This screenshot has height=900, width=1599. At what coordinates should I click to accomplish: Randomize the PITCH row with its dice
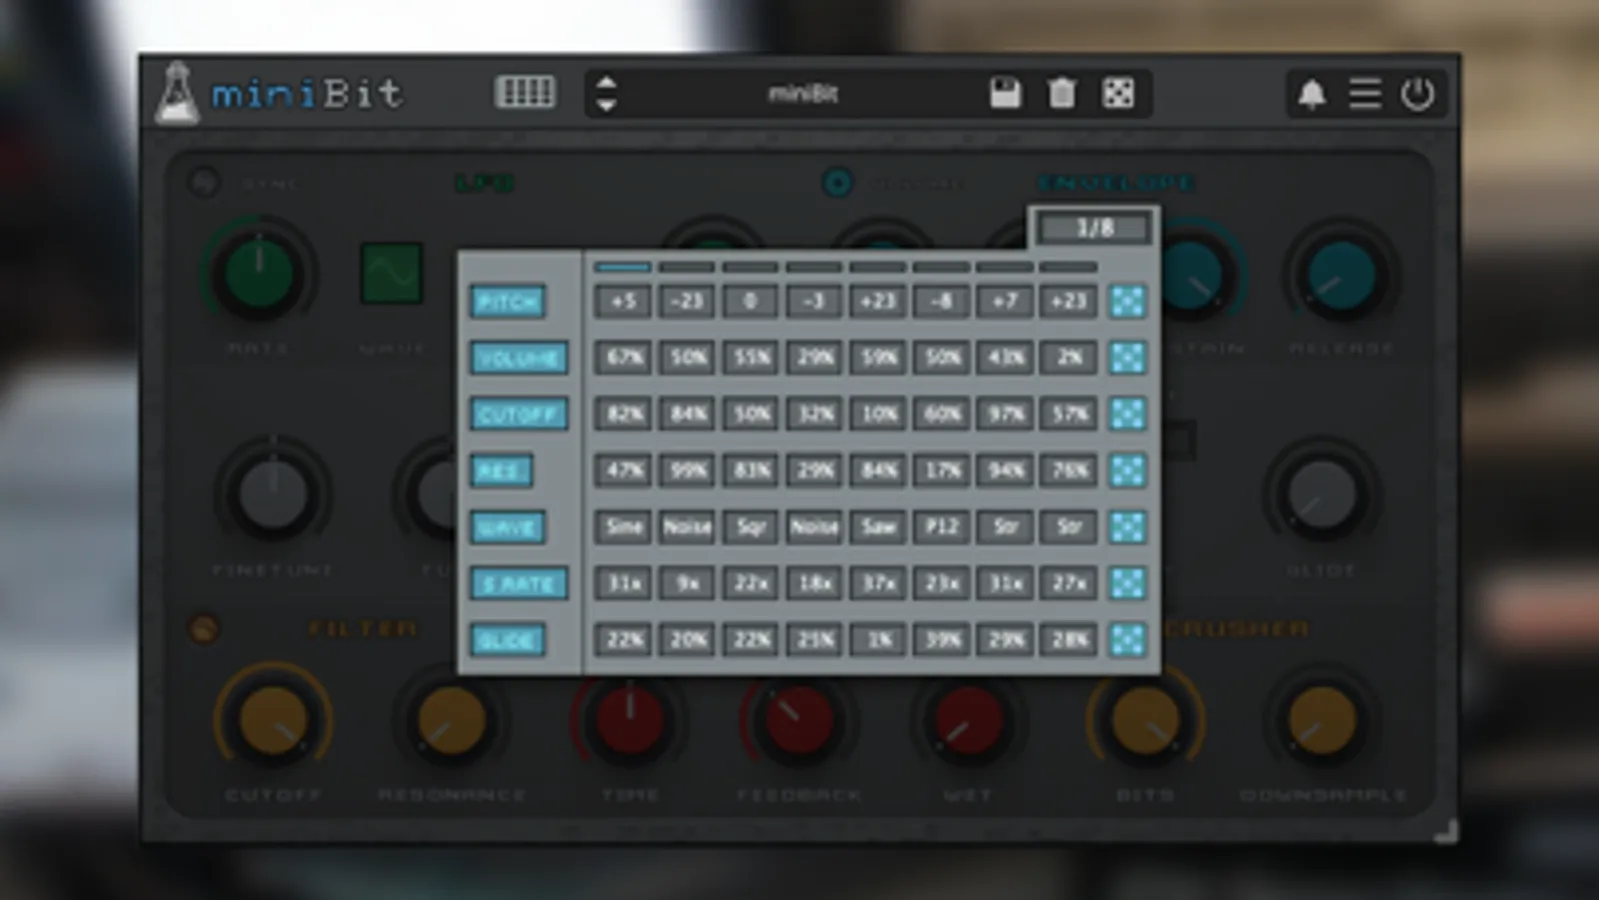coord(1128,301)
